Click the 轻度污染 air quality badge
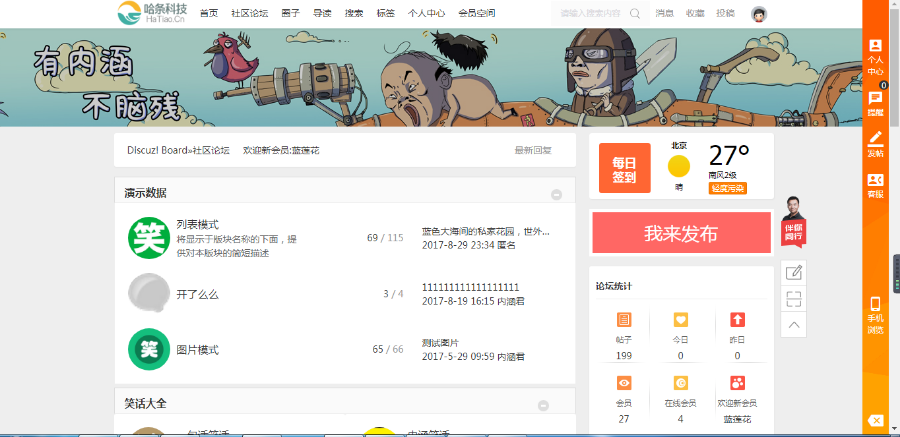Image resolution: width=900 pixels, height=437 pixels. 727,188
